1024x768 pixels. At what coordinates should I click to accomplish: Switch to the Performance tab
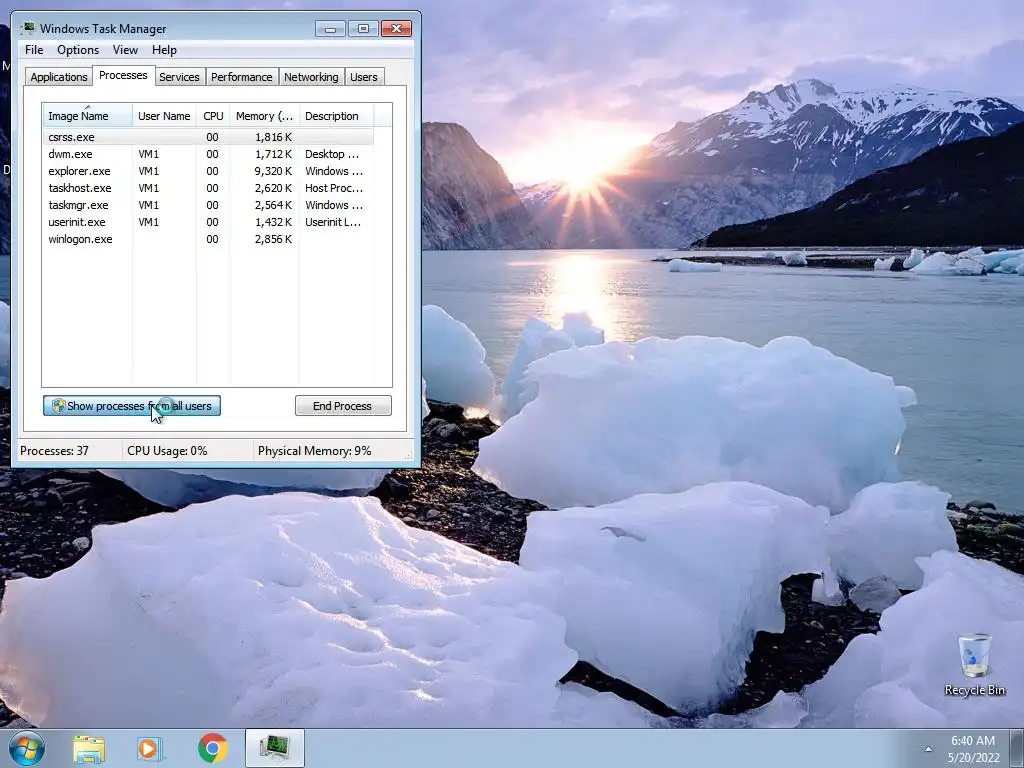tap(242, 76)
